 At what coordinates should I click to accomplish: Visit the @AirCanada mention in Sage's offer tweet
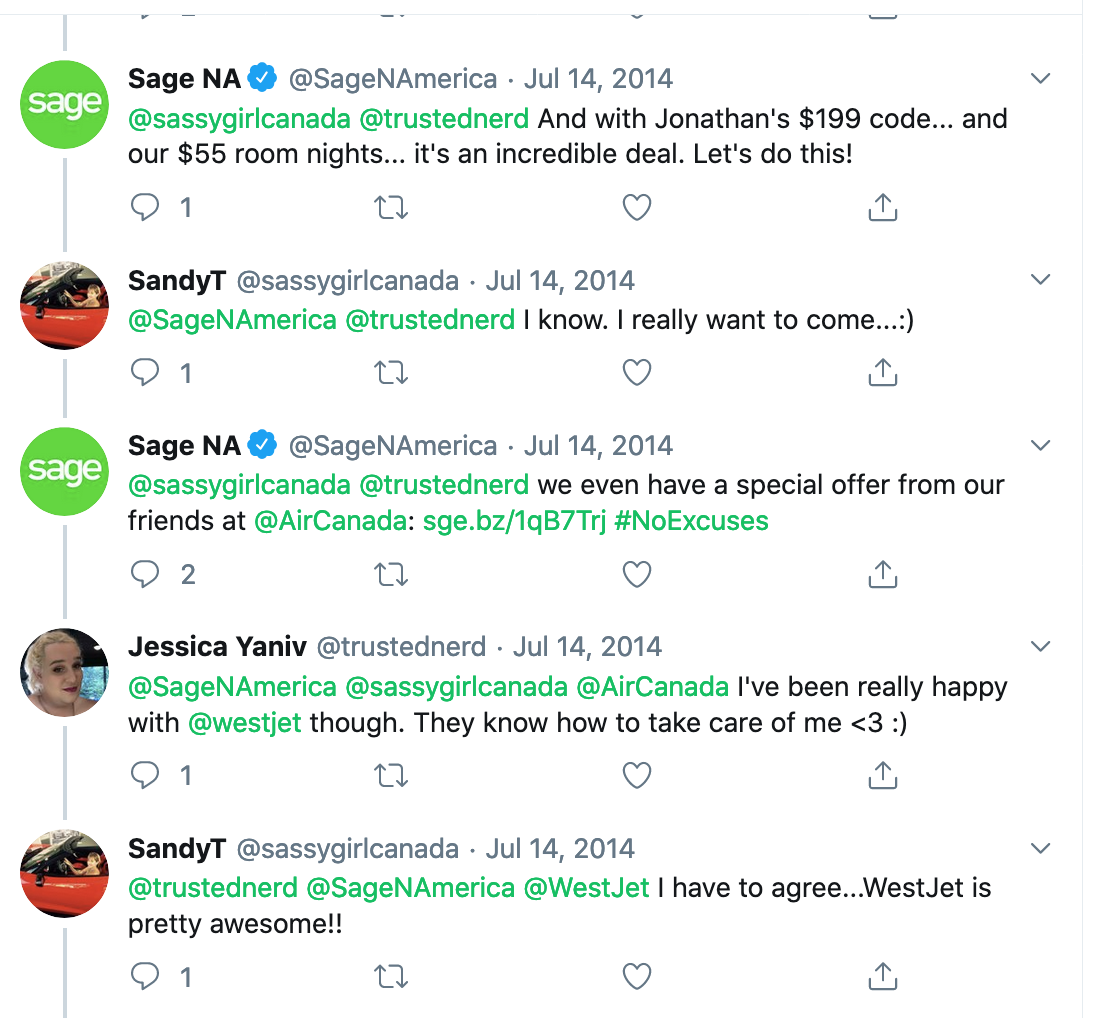click(x=330, y=521)
